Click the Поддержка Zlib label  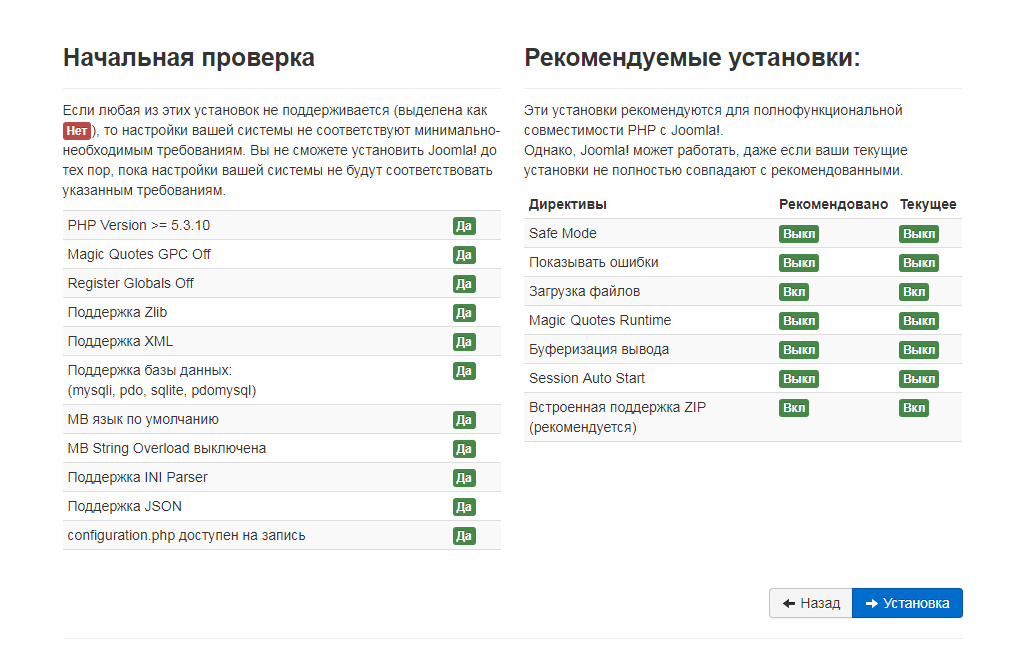(x=117, y=312)
